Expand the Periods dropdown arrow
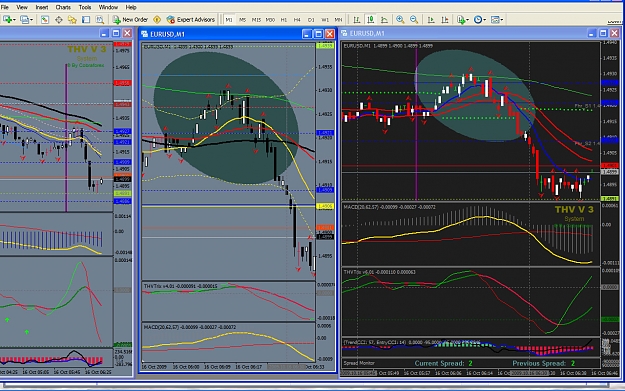Screen dimensions: 625x391 (485, 20)
